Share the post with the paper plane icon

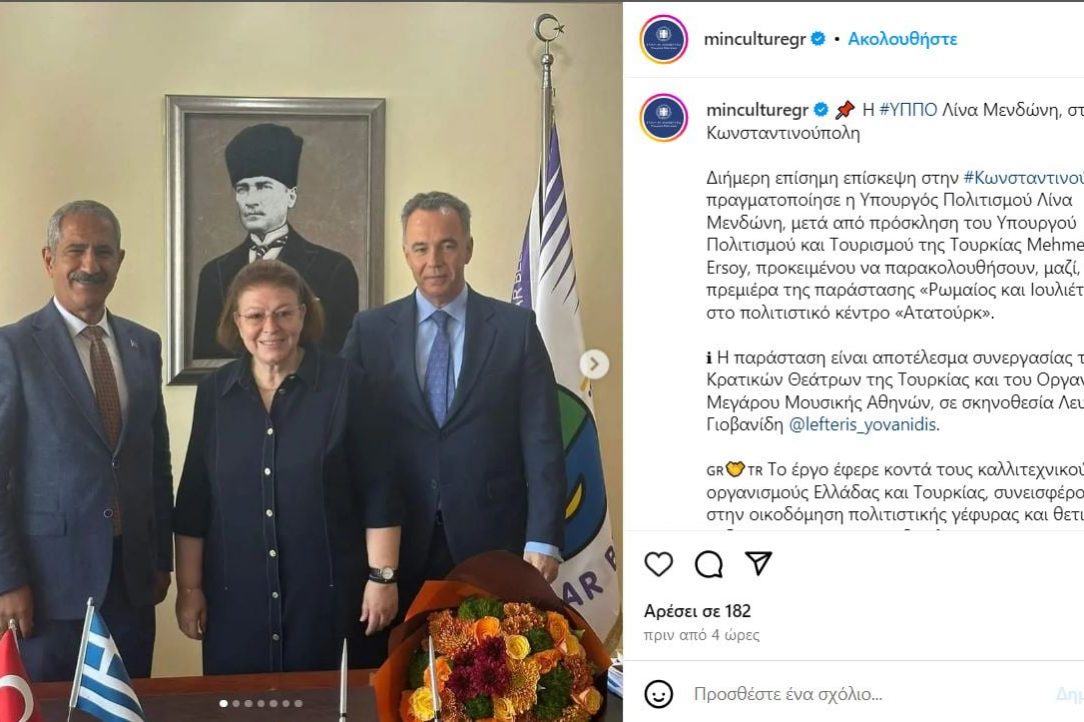[x=758, y=563]
